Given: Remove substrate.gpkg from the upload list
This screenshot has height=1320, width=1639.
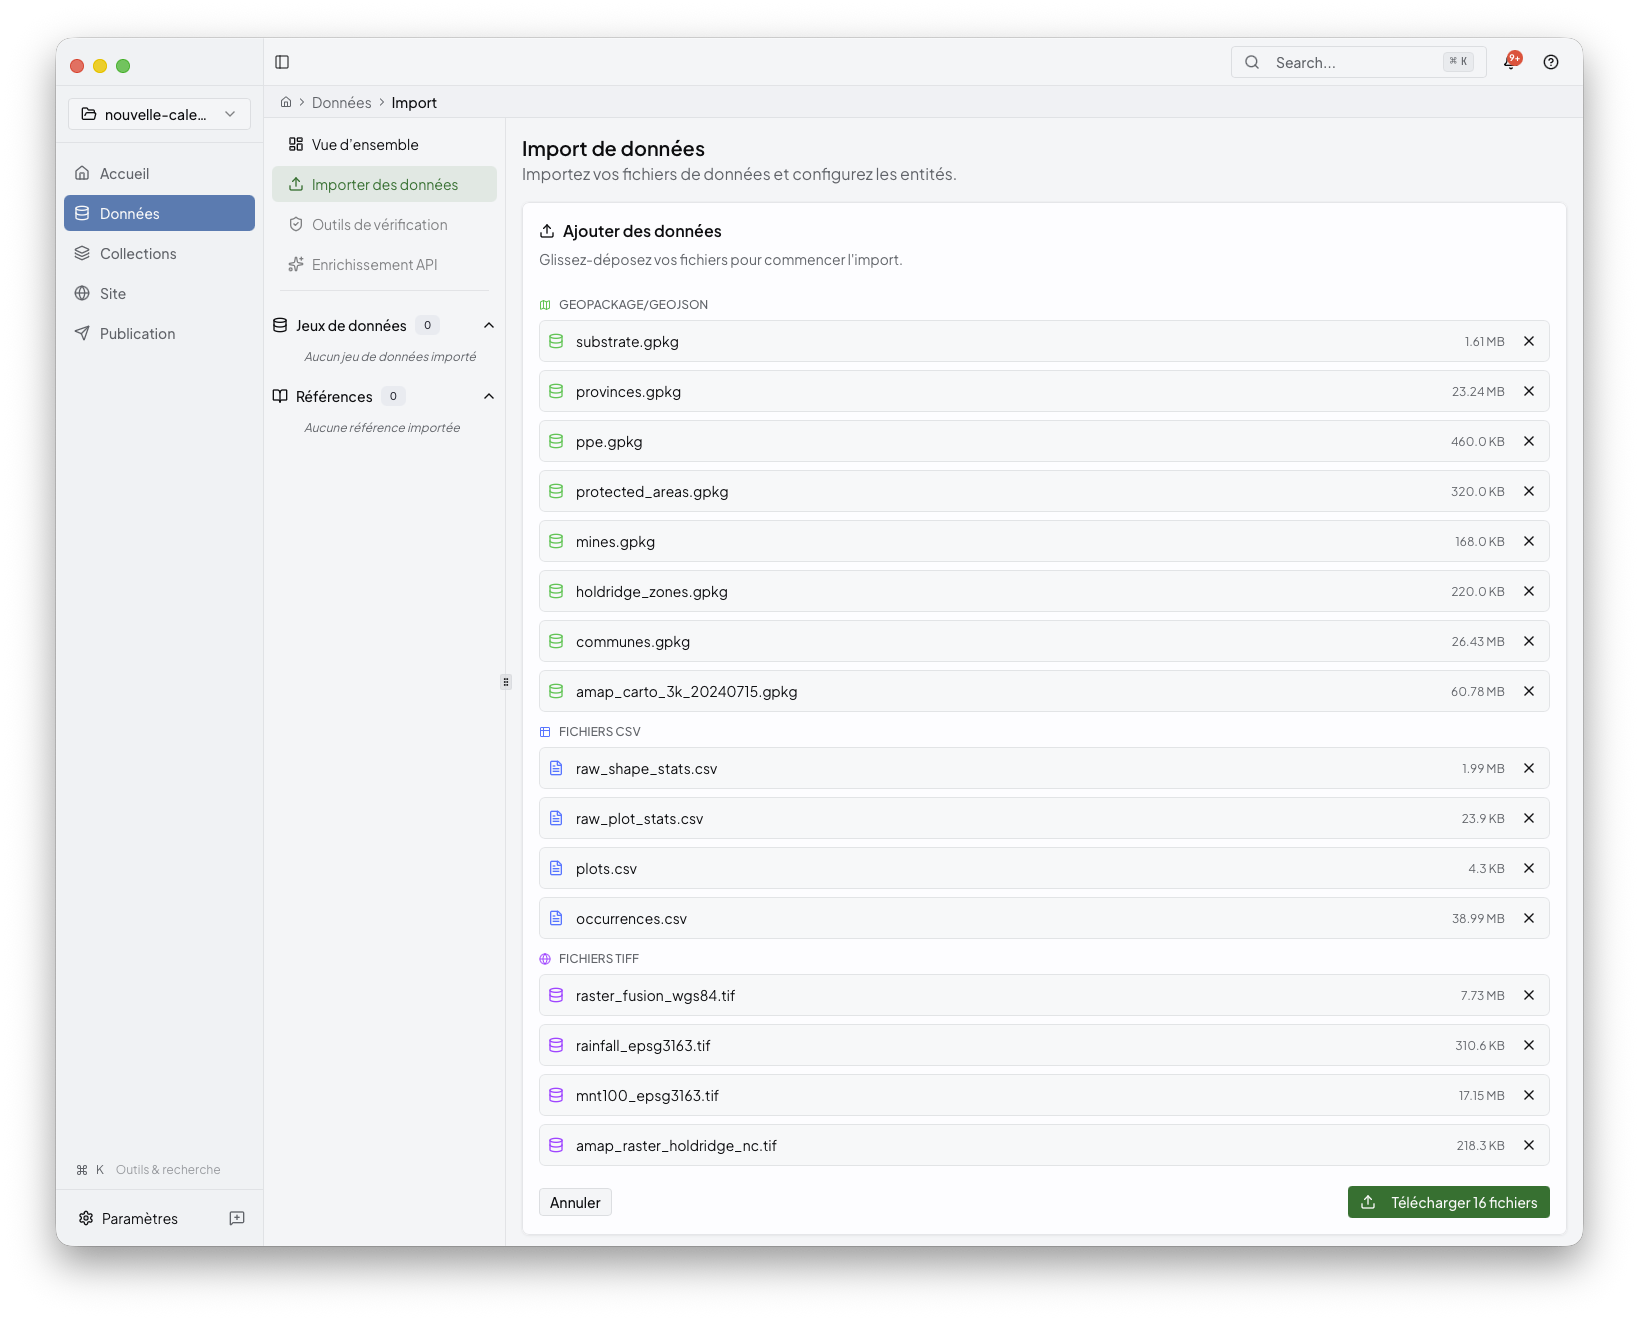Looking at the screenshot, I should [x=1529, y=341].
